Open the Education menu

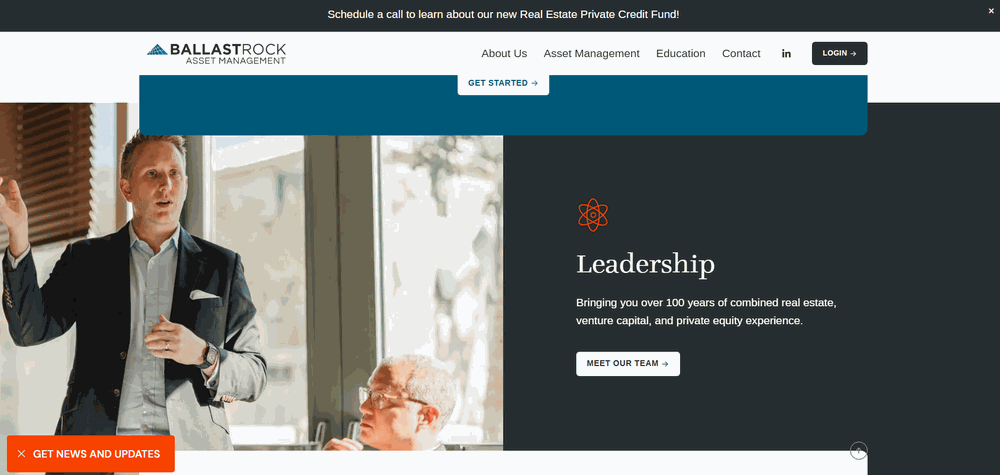[x=680, y=54]
